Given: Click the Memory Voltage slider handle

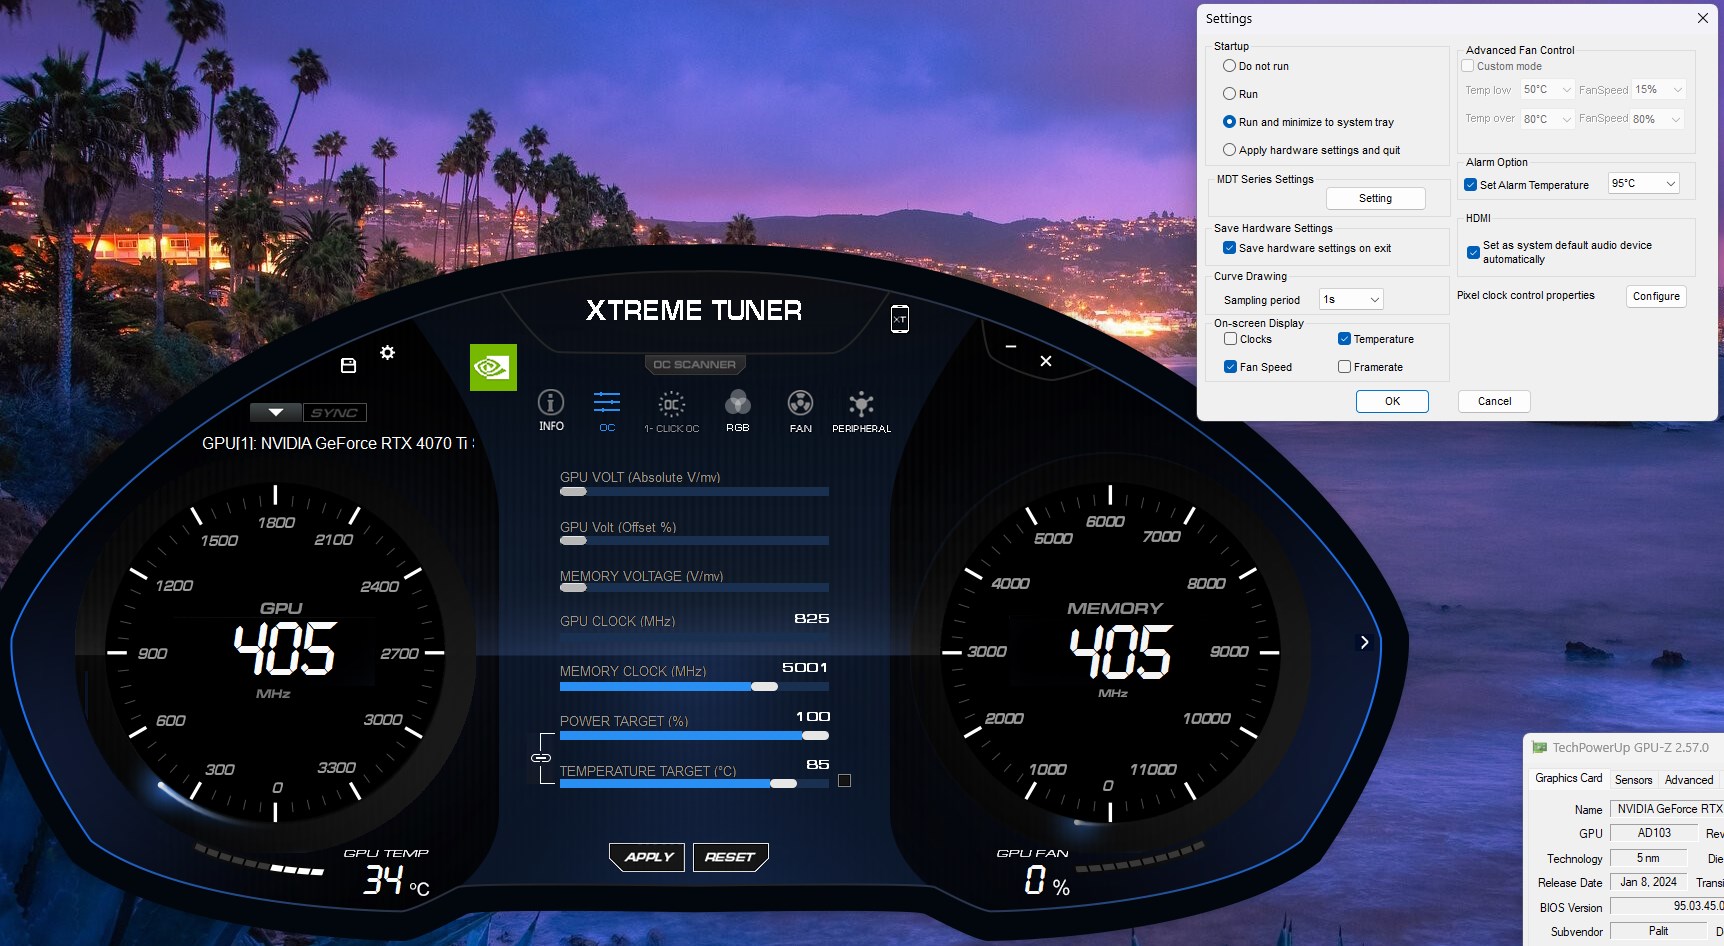Looking at the screenshot, I should 573,587.
